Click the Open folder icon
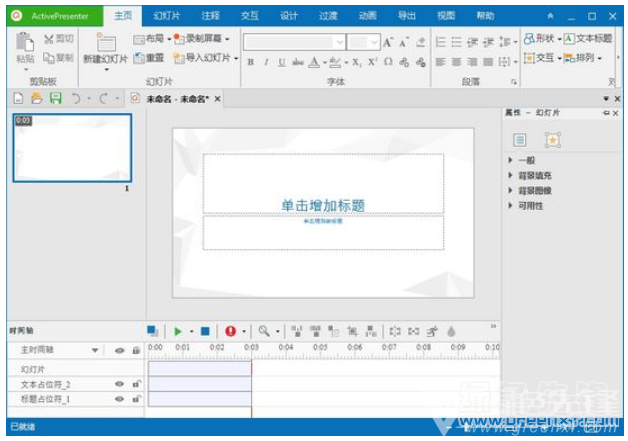This screenshot has width=628, height=441. tap(37, 98)
